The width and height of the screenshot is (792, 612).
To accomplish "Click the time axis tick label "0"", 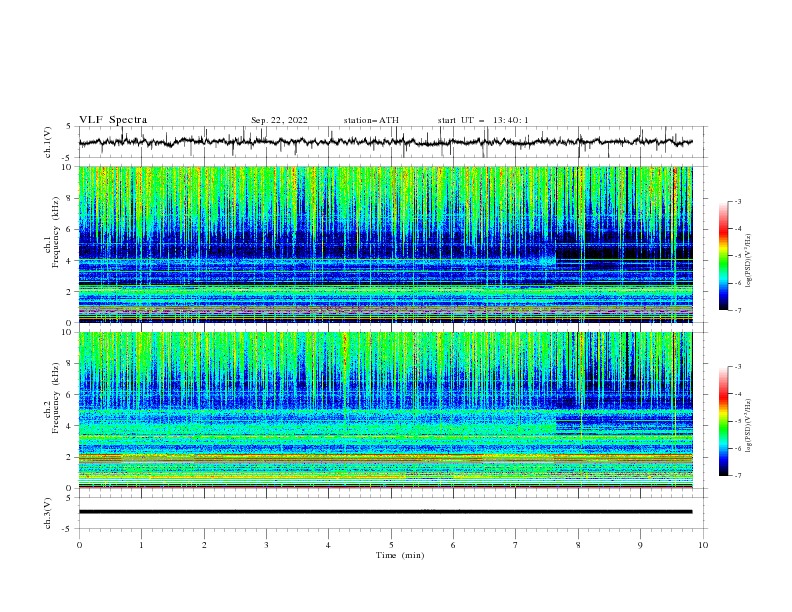I will coord(79,545).
